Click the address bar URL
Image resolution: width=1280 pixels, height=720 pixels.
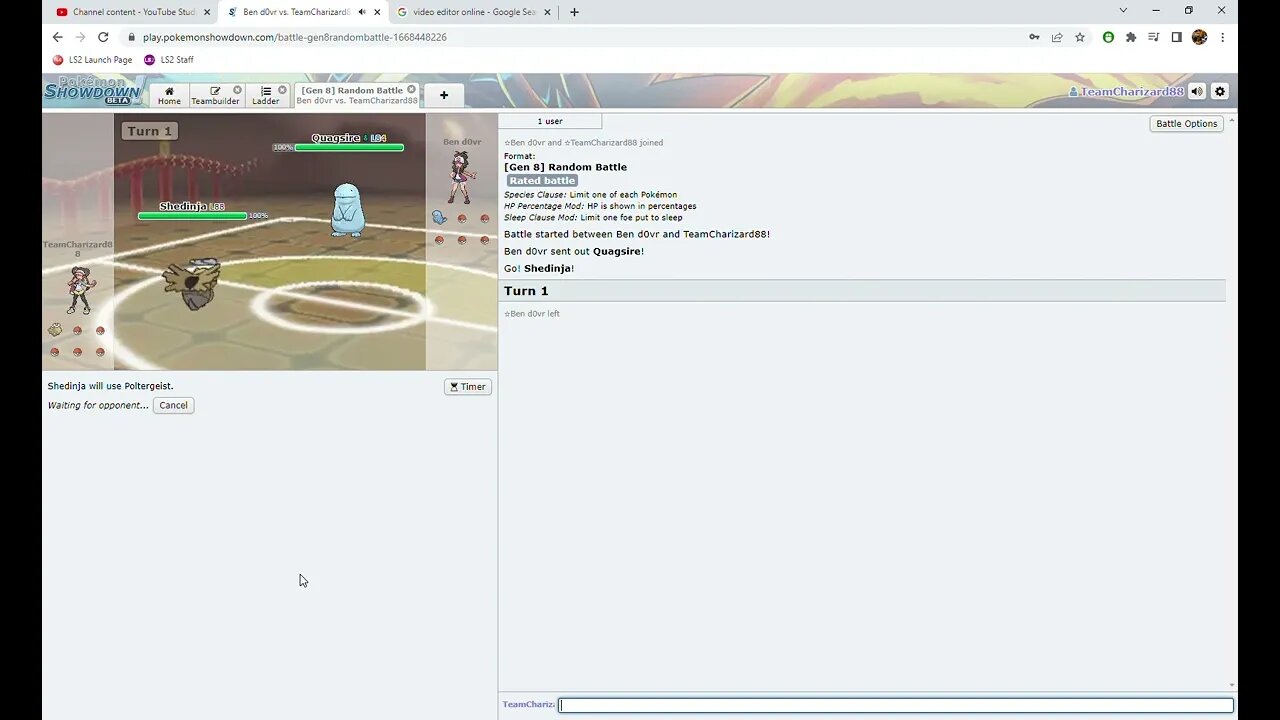pyautogui.click(x=295, y=37)
